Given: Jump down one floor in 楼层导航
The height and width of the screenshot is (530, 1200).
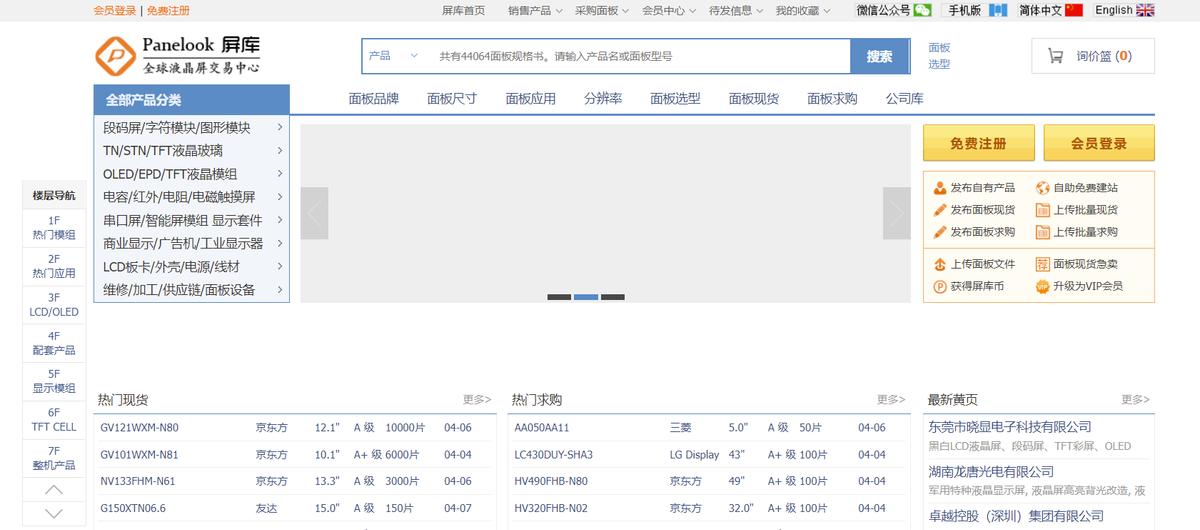Looking at the screenshot, I should coord(54,513).
